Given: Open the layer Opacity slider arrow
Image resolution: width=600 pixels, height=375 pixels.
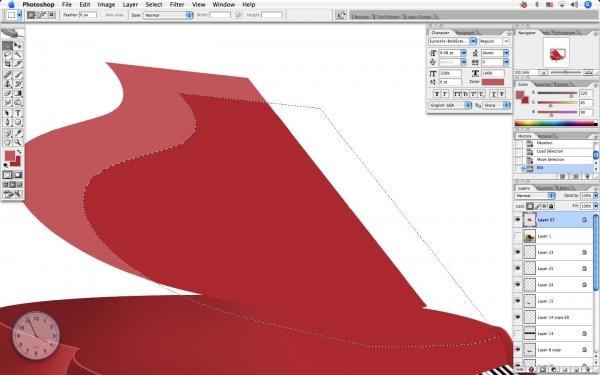Looking at the screenshot, I should tap(595, 196).
